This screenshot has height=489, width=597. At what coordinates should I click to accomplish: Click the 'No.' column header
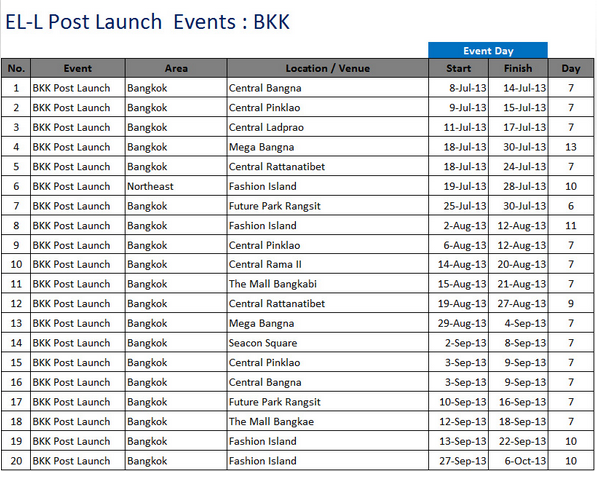(x=16, y=68)
